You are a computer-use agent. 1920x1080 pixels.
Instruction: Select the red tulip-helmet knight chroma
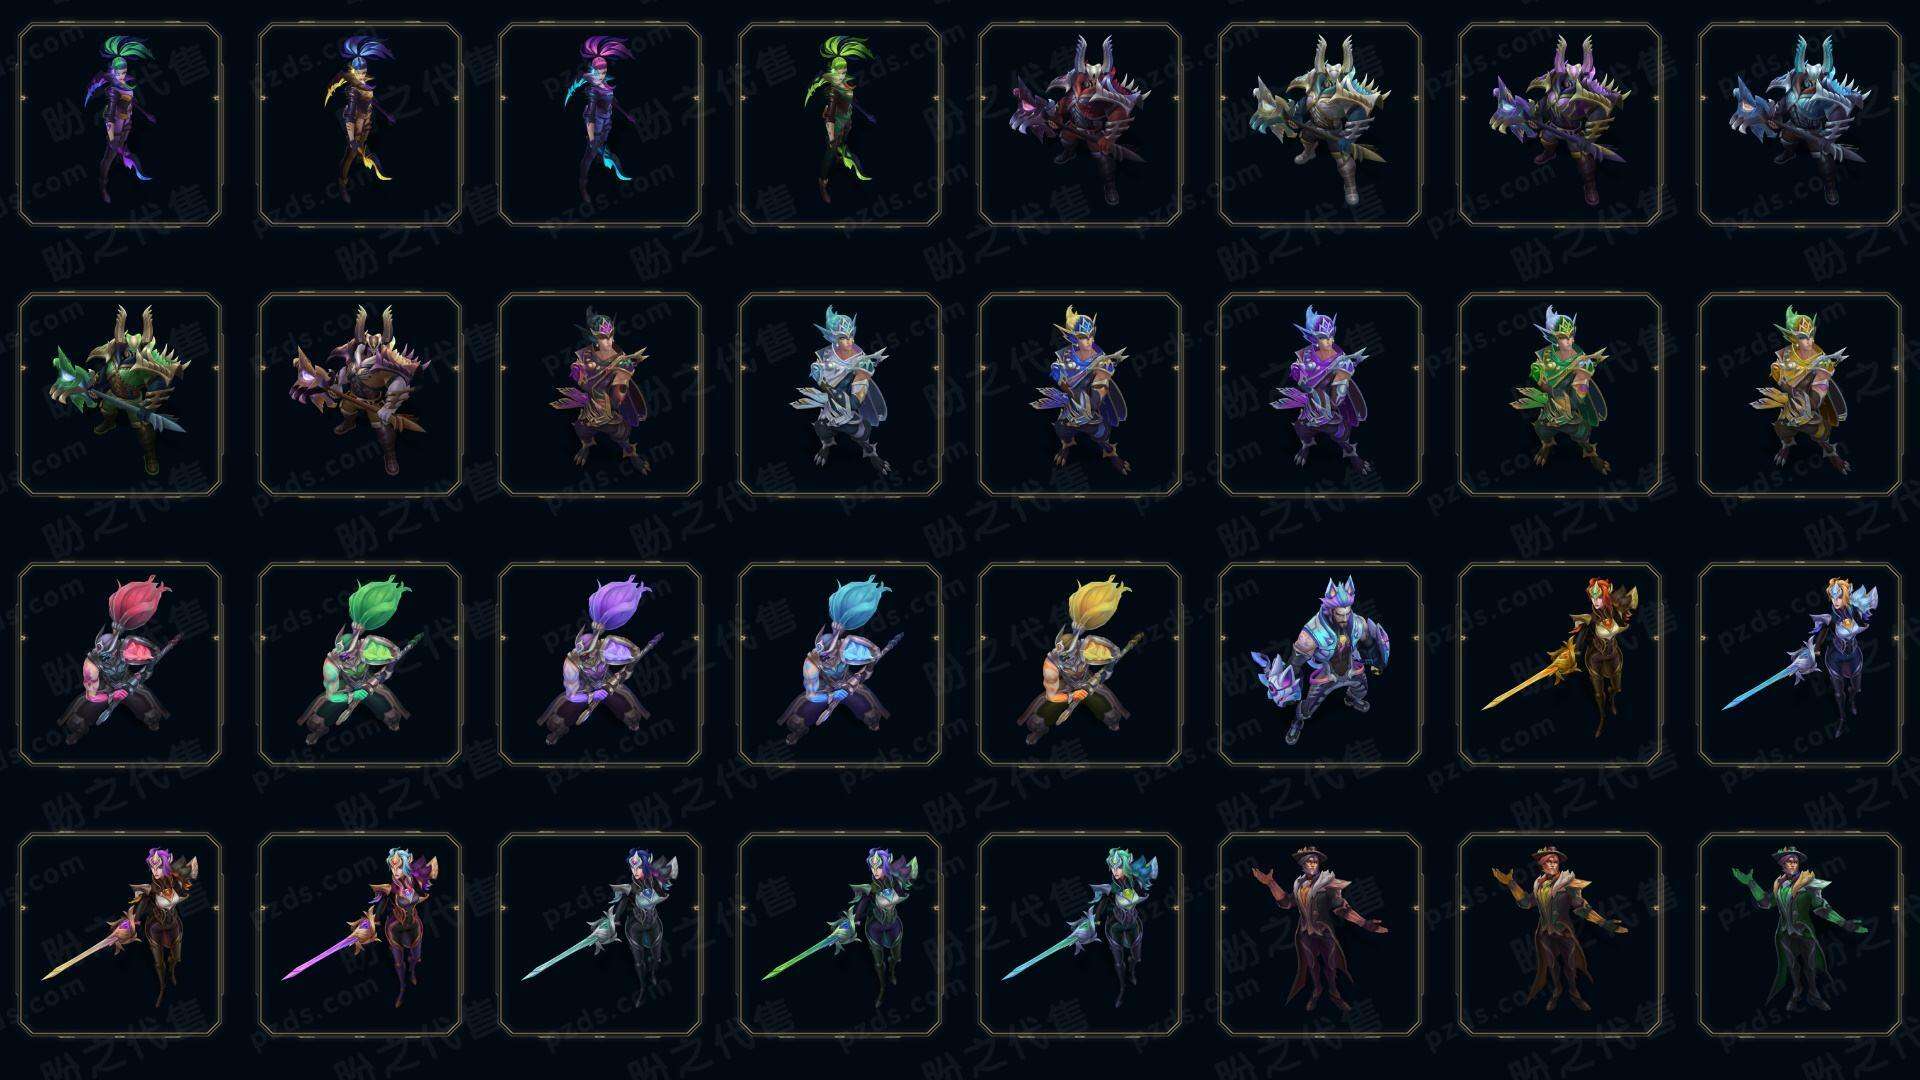pos(120,664)
